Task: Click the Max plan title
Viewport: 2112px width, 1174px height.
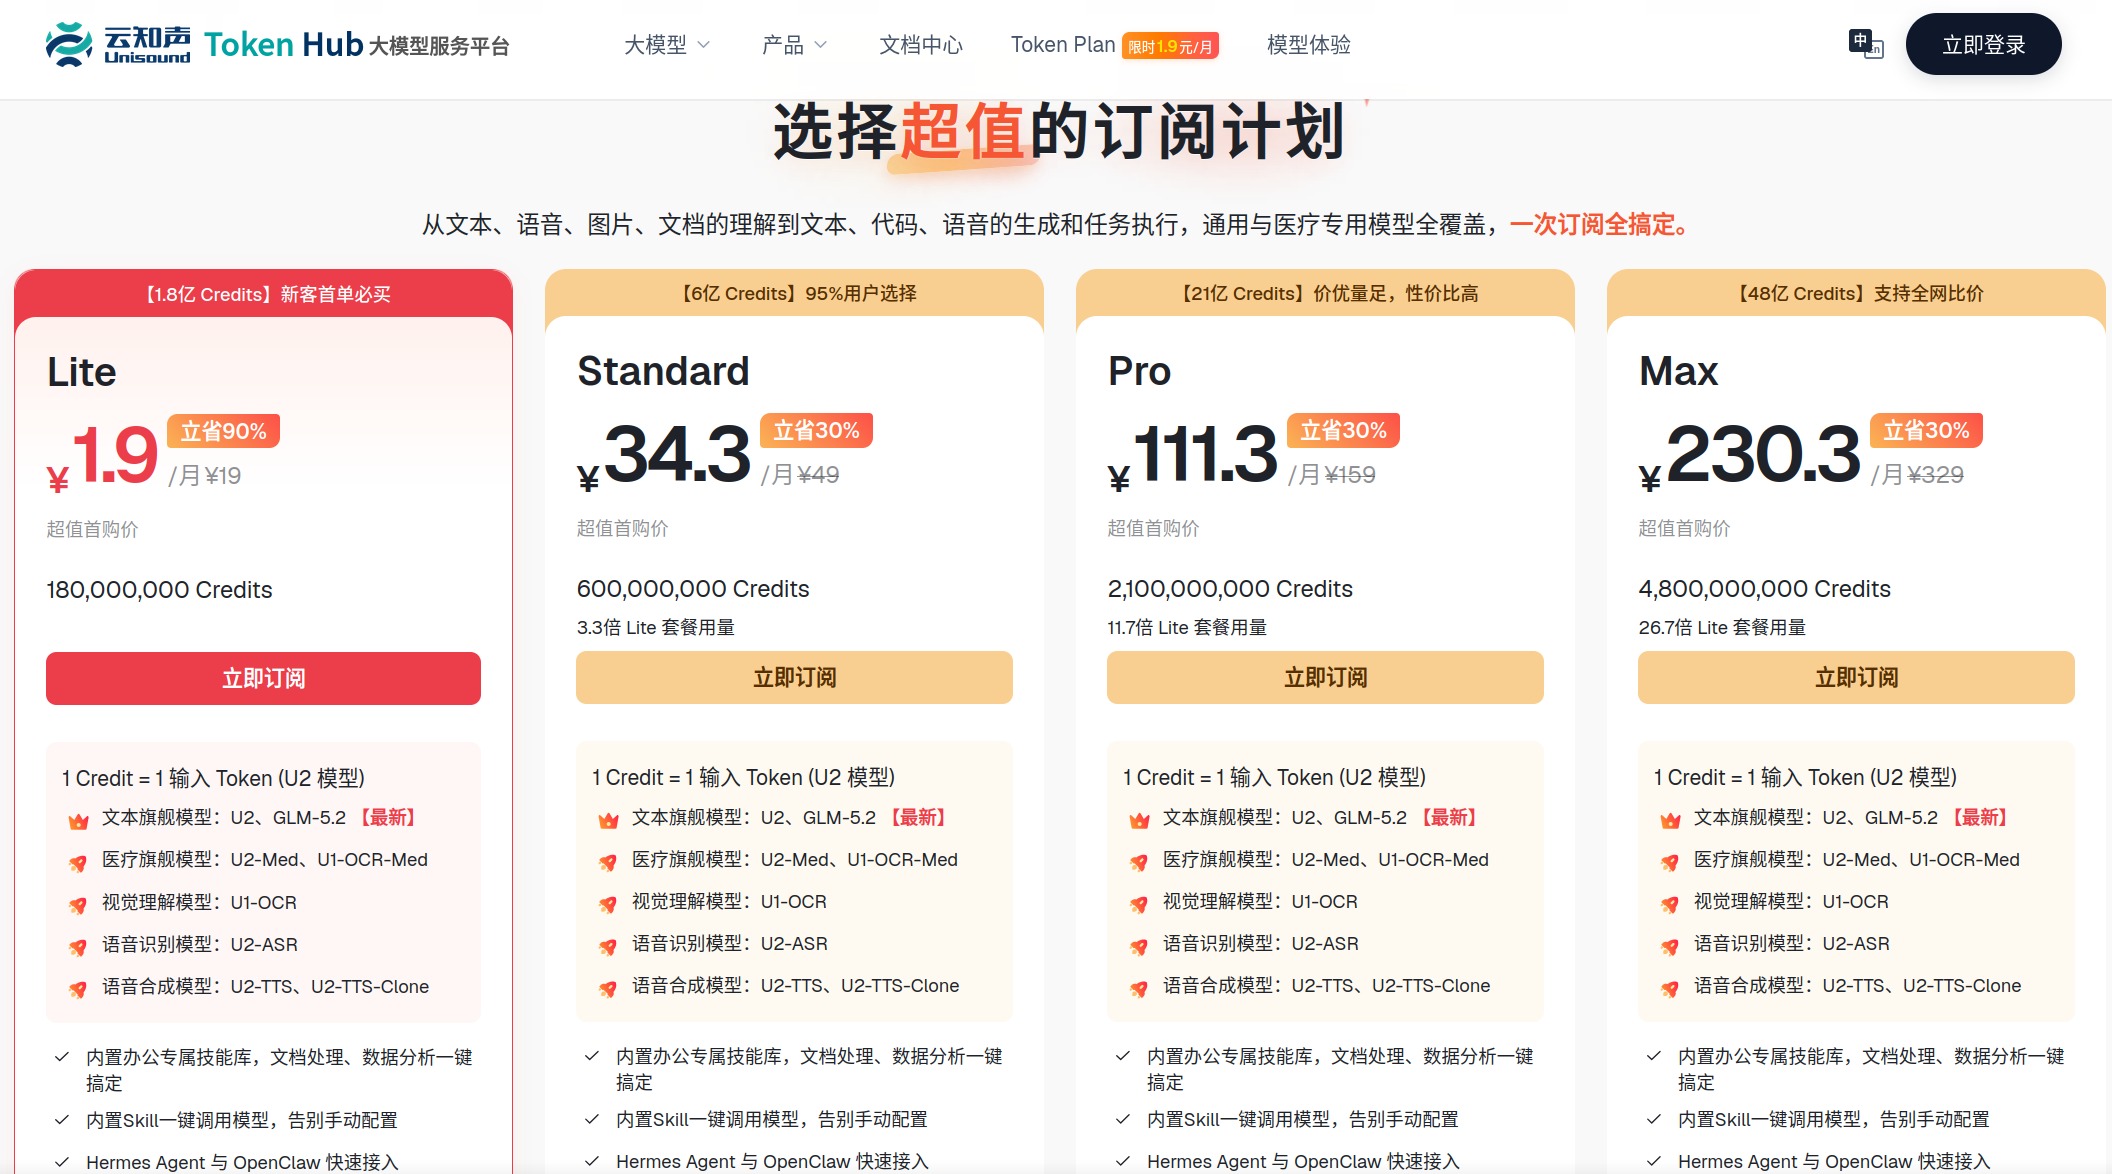Action: pyautogui.click(x=1678, y=371)
